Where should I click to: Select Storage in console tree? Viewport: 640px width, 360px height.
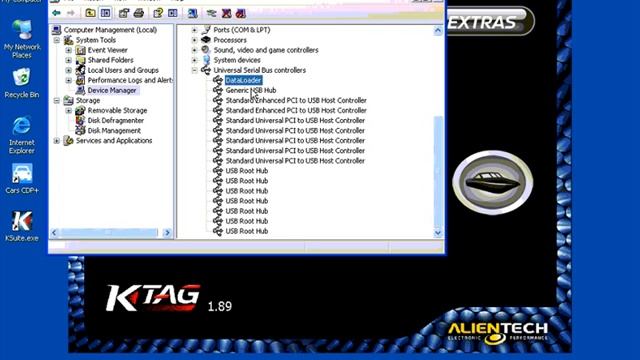(x=88, y=100)
